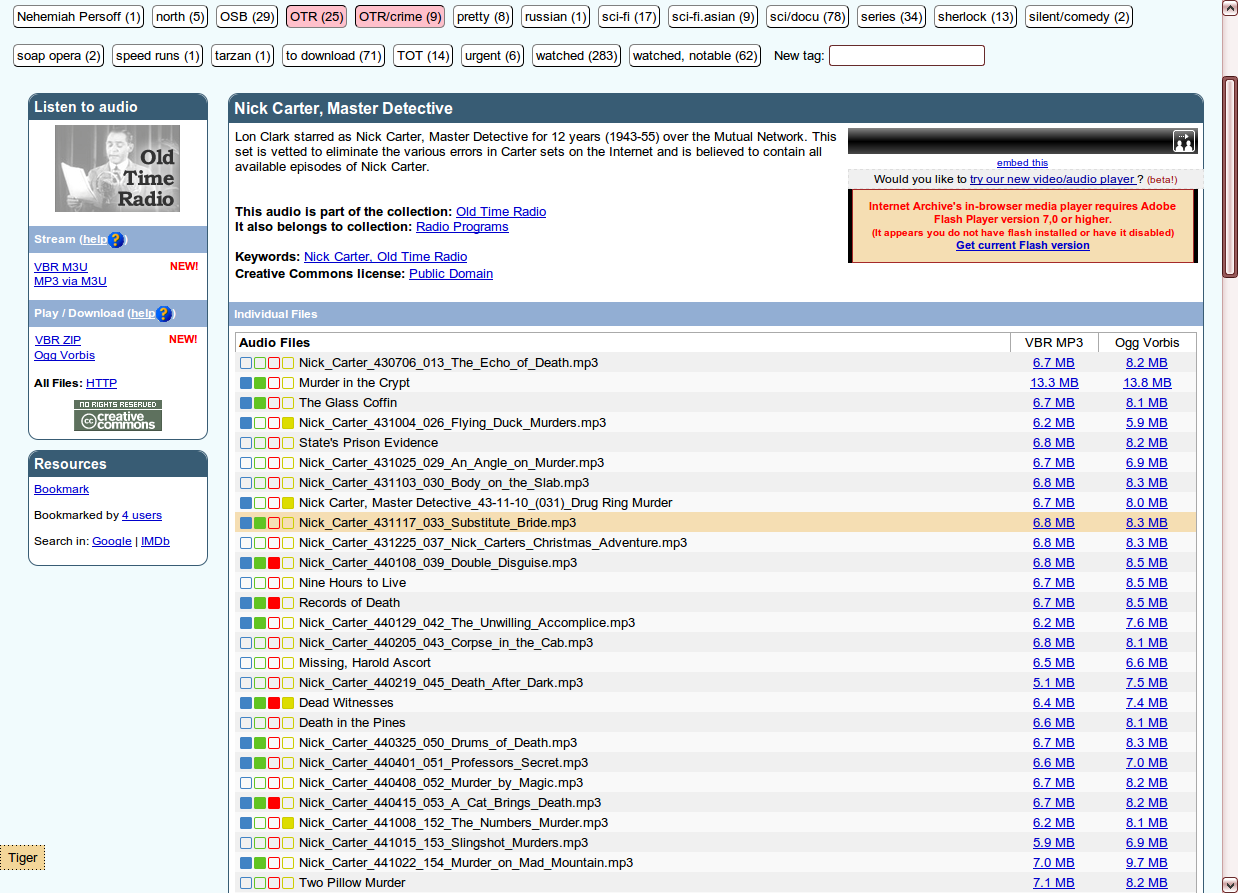Focus the New tag input field
This screenshot has width=1238, height=893.
tap(907, 56)
